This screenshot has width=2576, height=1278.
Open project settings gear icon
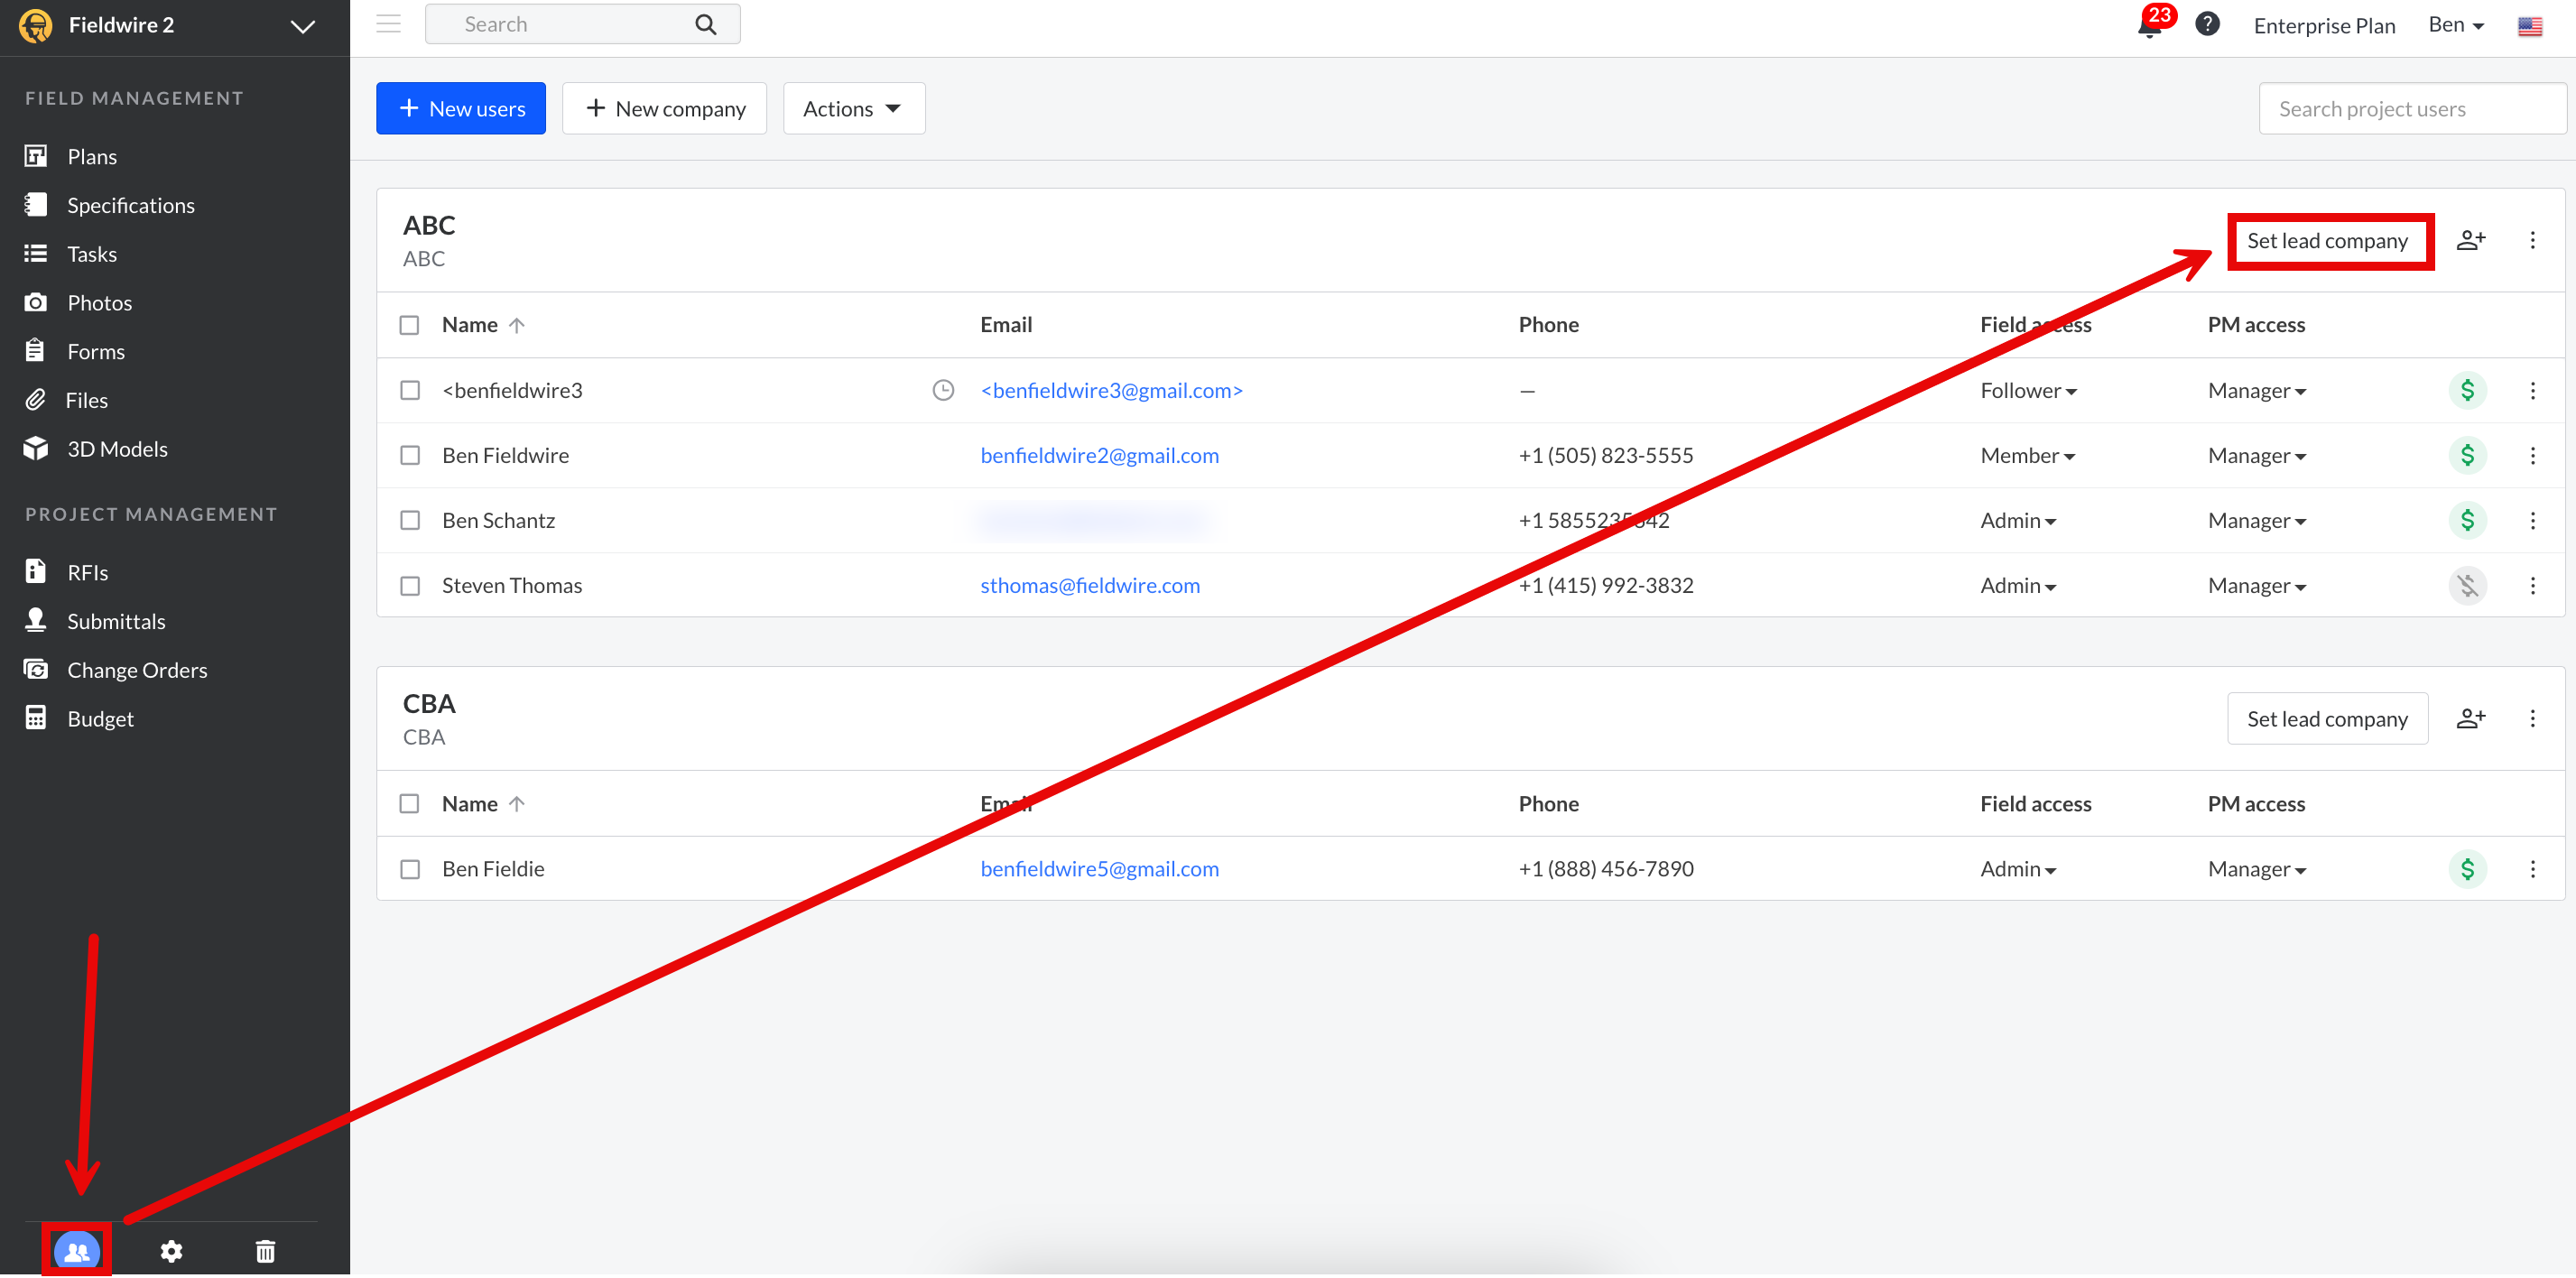171,1251
